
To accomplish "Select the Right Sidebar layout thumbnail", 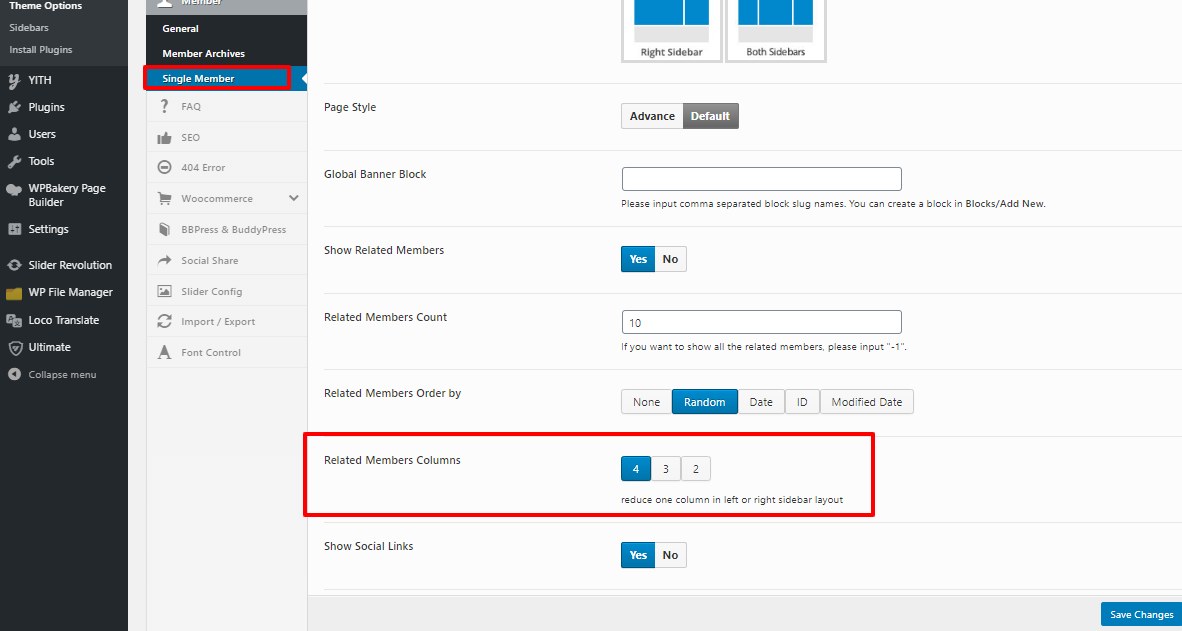I will pos(672,29).
